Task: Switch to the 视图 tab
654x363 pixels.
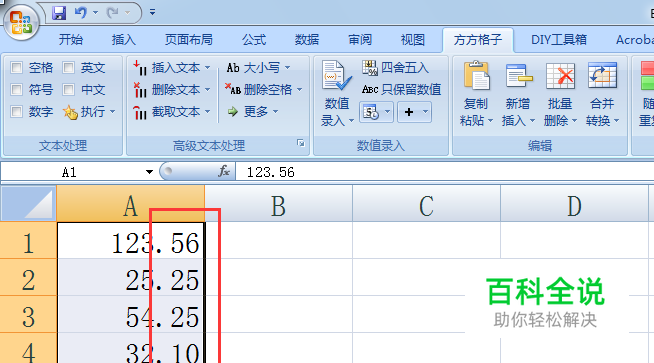Action: pyautogui.click(x=413, y=40)
